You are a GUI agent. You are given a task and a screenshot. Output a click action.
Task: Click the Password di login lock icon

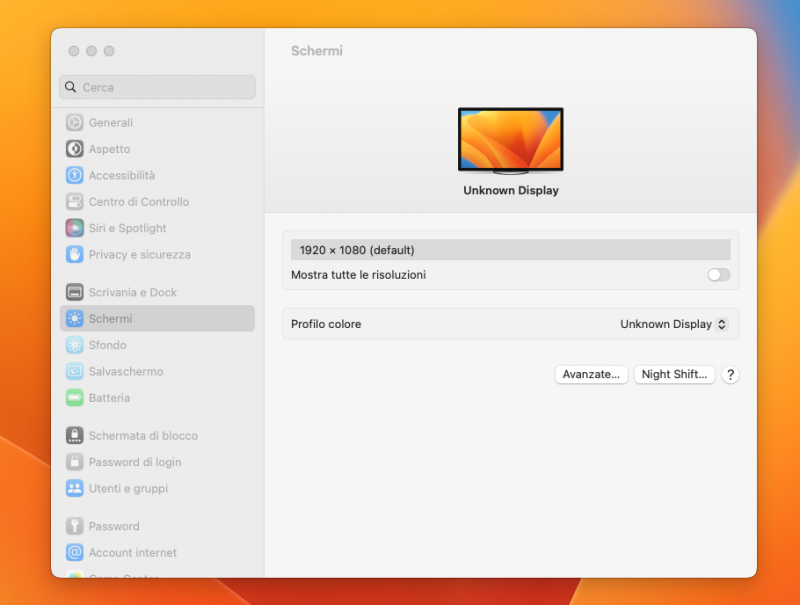(x=74, y=462)
